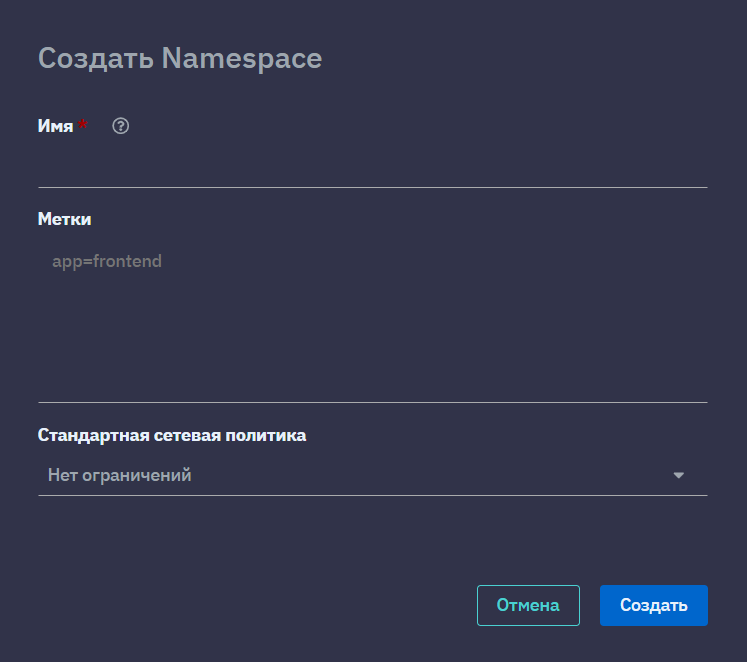This screenshot has width=747, height=662.
Task: Click the help icon next to Имя
Action: (x=121, y=126)
